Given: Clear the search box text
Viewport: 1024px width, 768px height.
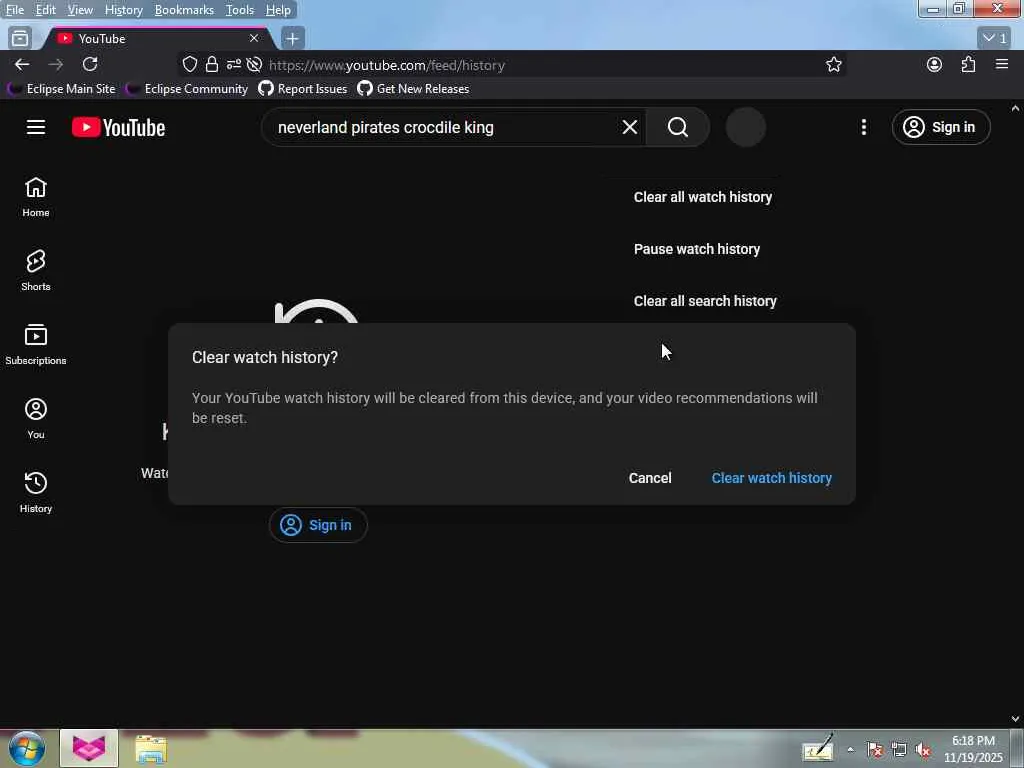Looking at the screenshot, I should 630,127.
